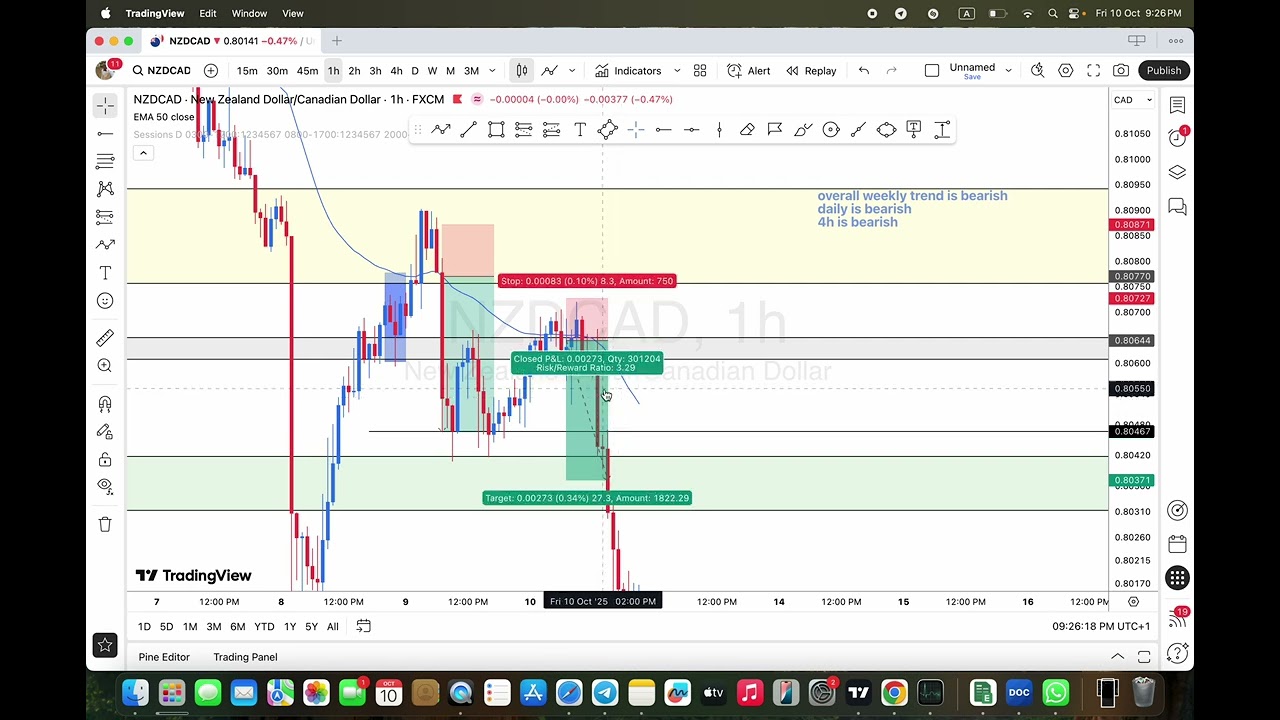This screenshot has height=720, width=1280.
Task: Open the Unnamed layout dropdown chevron
Action: click(1008, 70)
